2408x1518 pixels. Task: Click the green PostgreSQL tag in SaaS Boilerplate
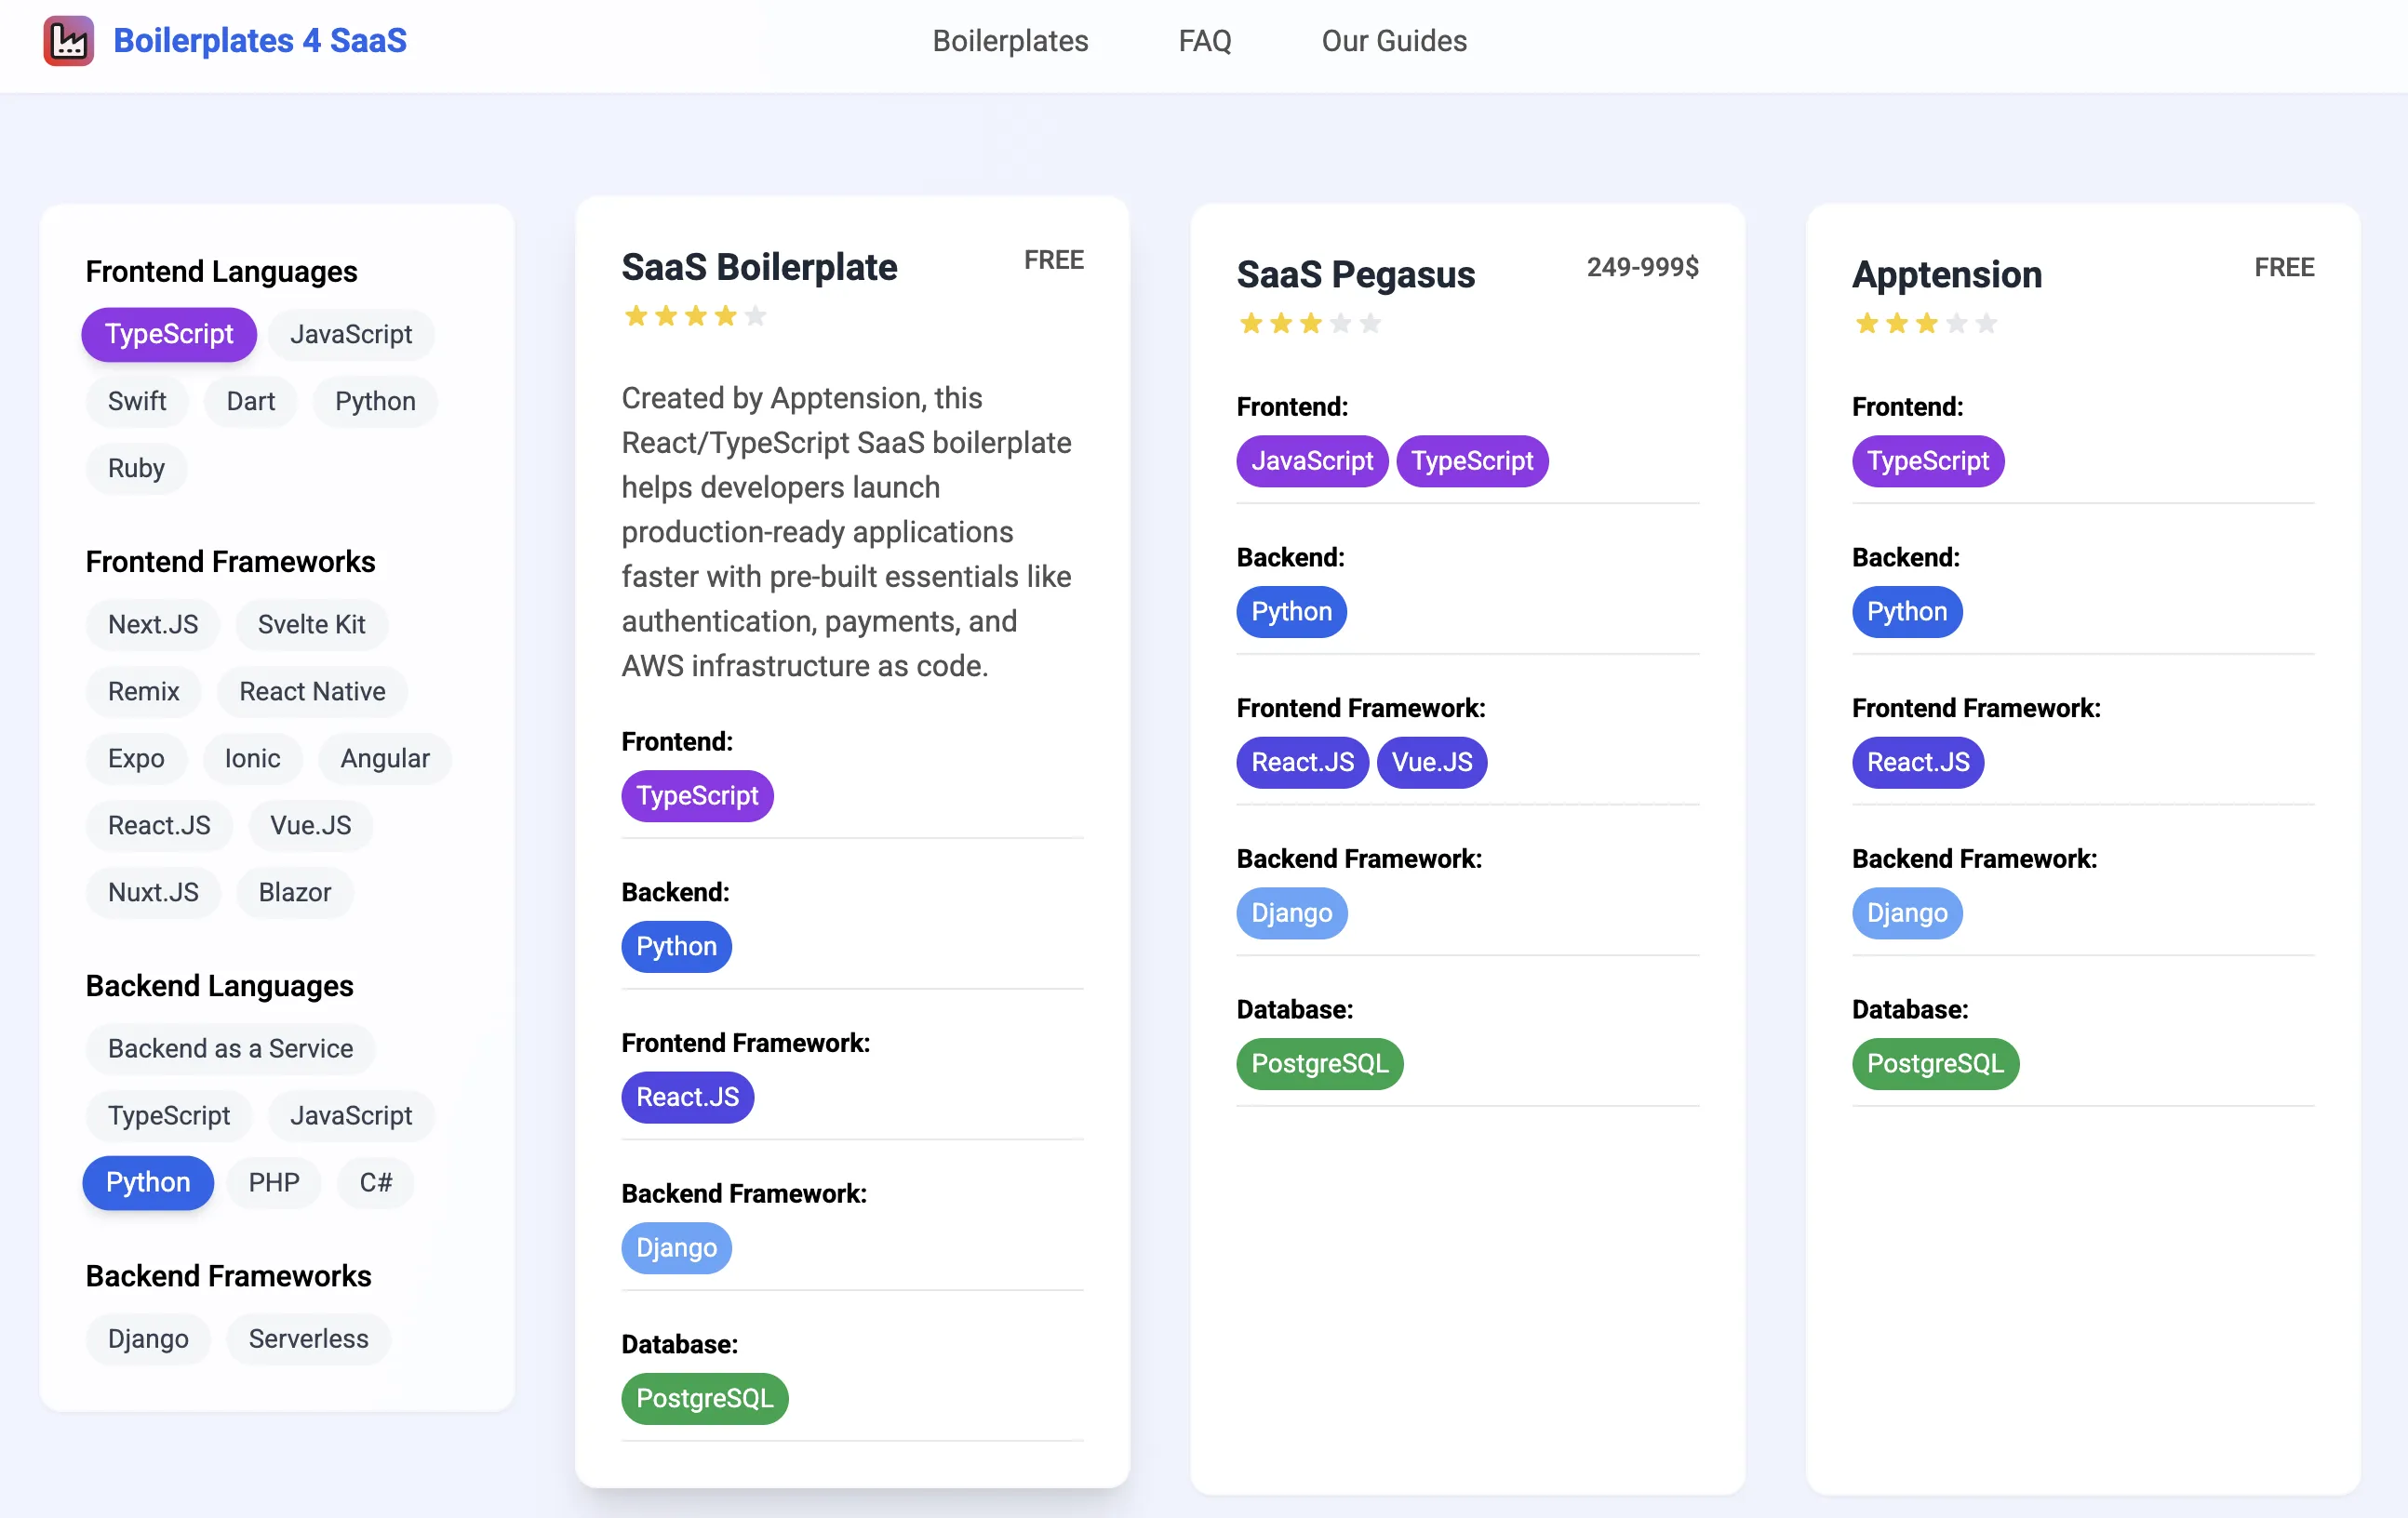[705, 1398]
